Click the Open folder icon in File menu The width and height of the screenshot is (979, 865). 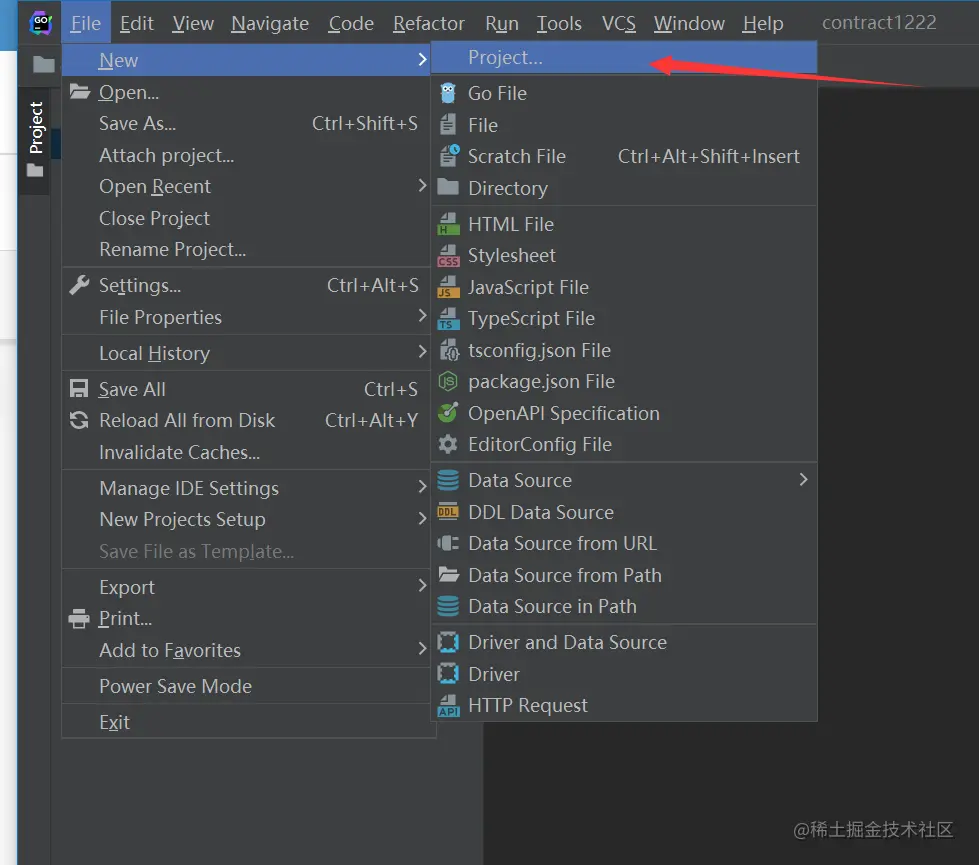point(80,92)
